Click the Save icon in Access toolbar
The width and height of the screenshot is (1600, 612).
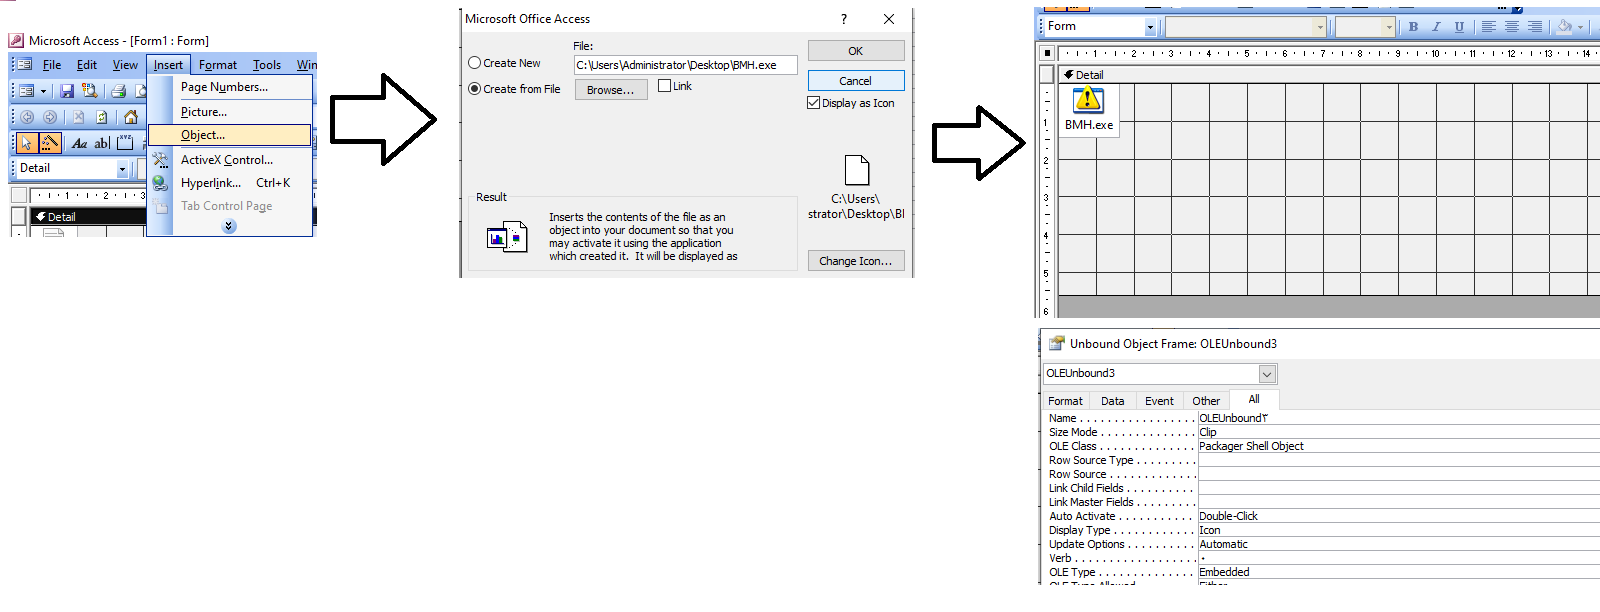coord(67,91)
